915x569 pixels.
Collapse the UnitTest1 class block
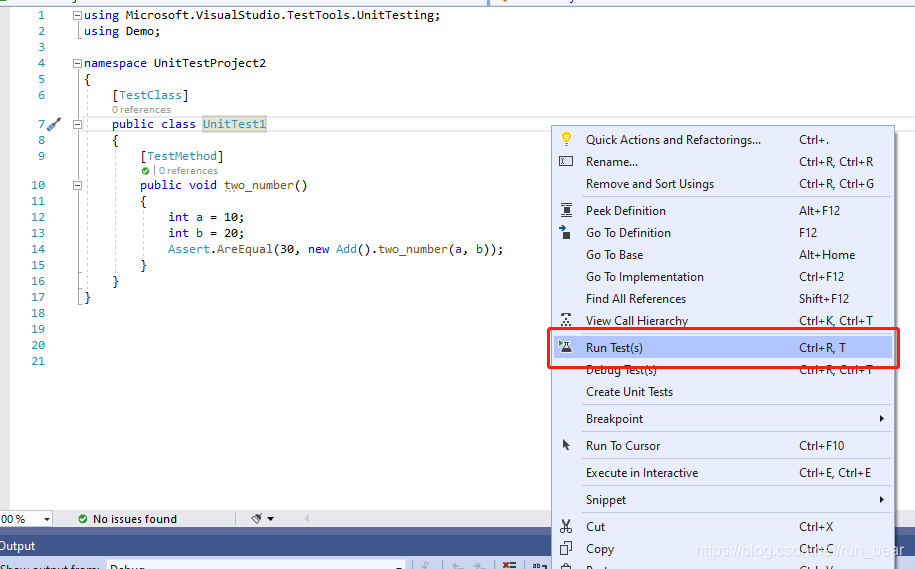[77, 124]
